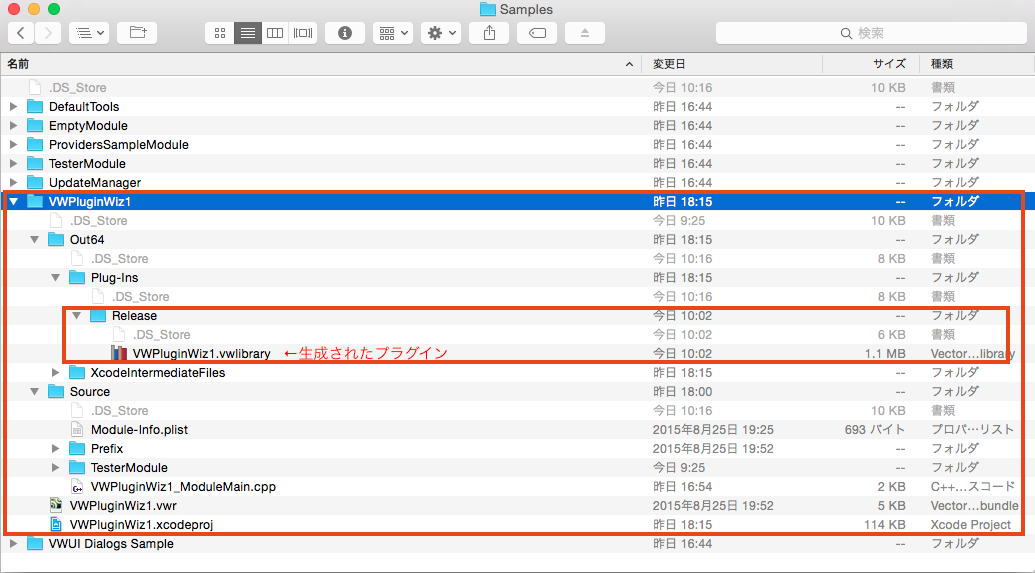Expand the TesterModule folder at top level
Image resolution: width=1035 pixels, height=573 pixels.
pos(13,164)
